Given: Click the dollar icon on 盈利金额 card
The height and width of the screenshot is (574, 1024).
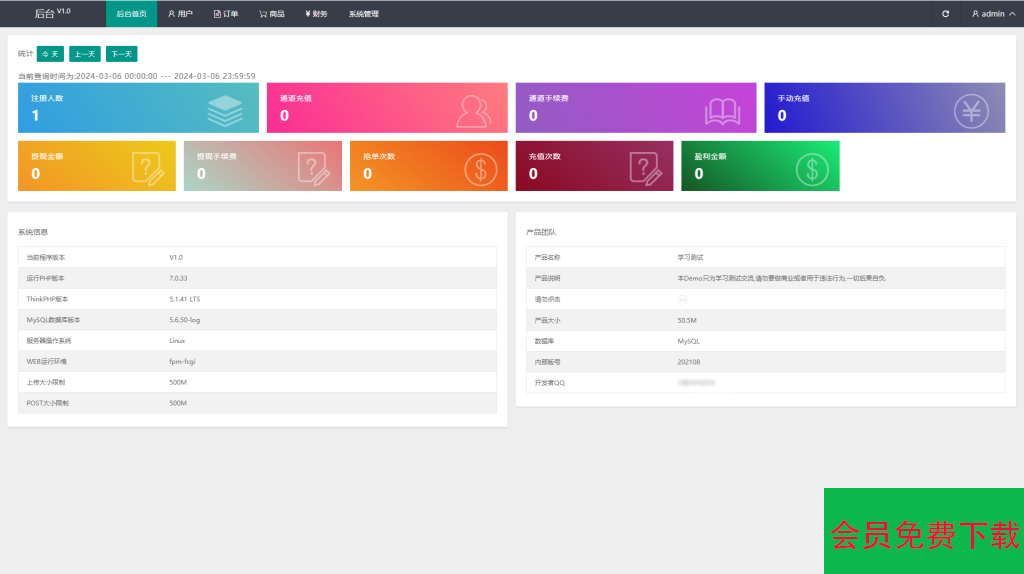Looking at the screenshot, I should pyautogui.click(x=812, y=168).
